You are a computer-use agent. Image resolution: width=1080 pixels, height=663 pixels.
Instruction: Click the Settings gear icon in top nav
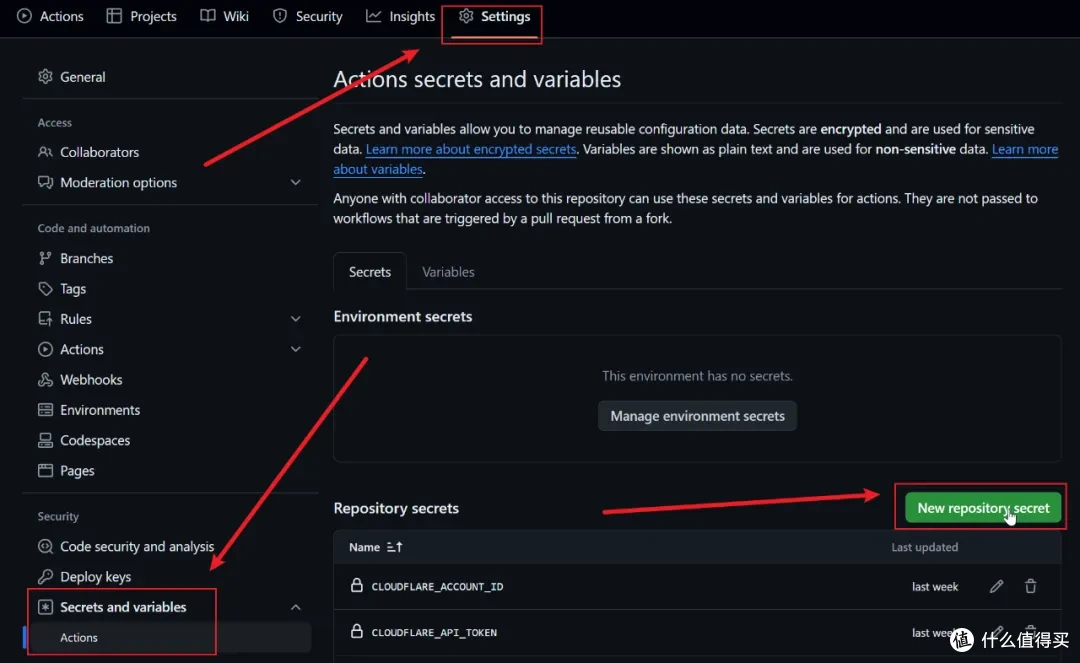(466, 16)
